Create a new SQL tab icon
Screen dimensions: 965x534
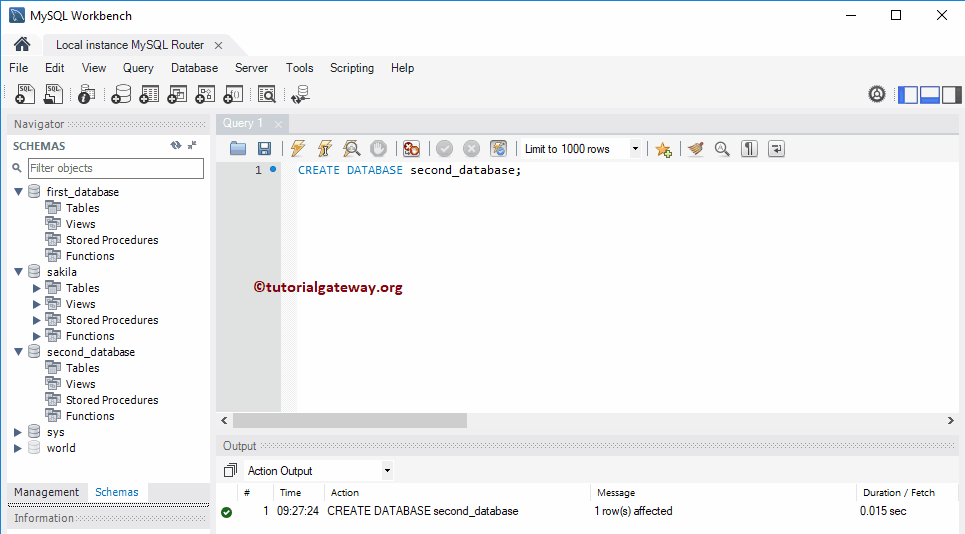coord(25,94)
